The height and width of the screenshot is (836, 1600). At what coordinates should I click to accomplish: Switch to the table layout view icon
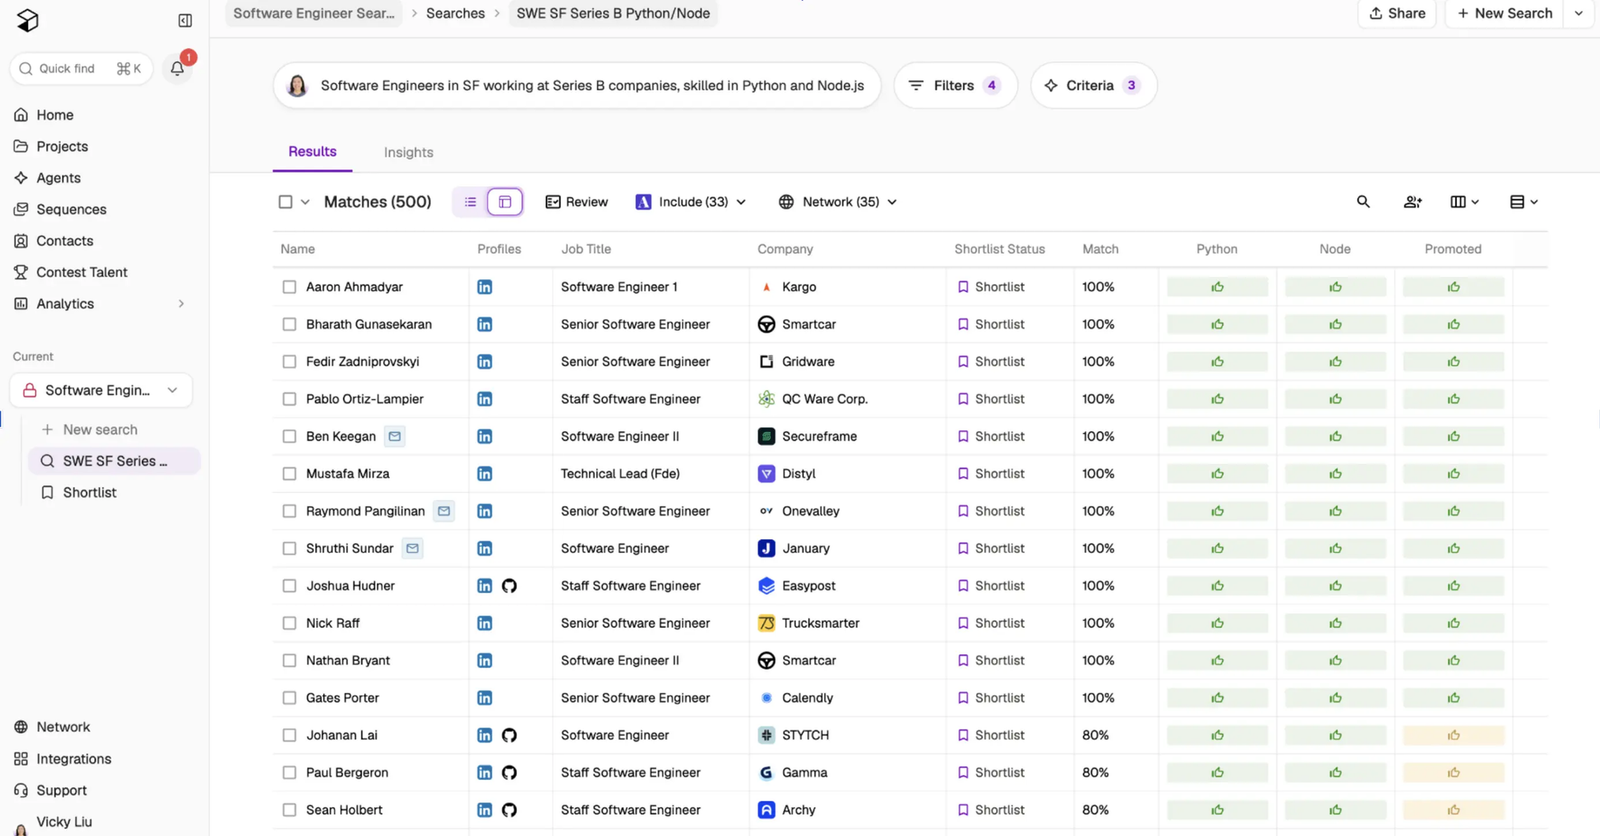coord(505,202)
